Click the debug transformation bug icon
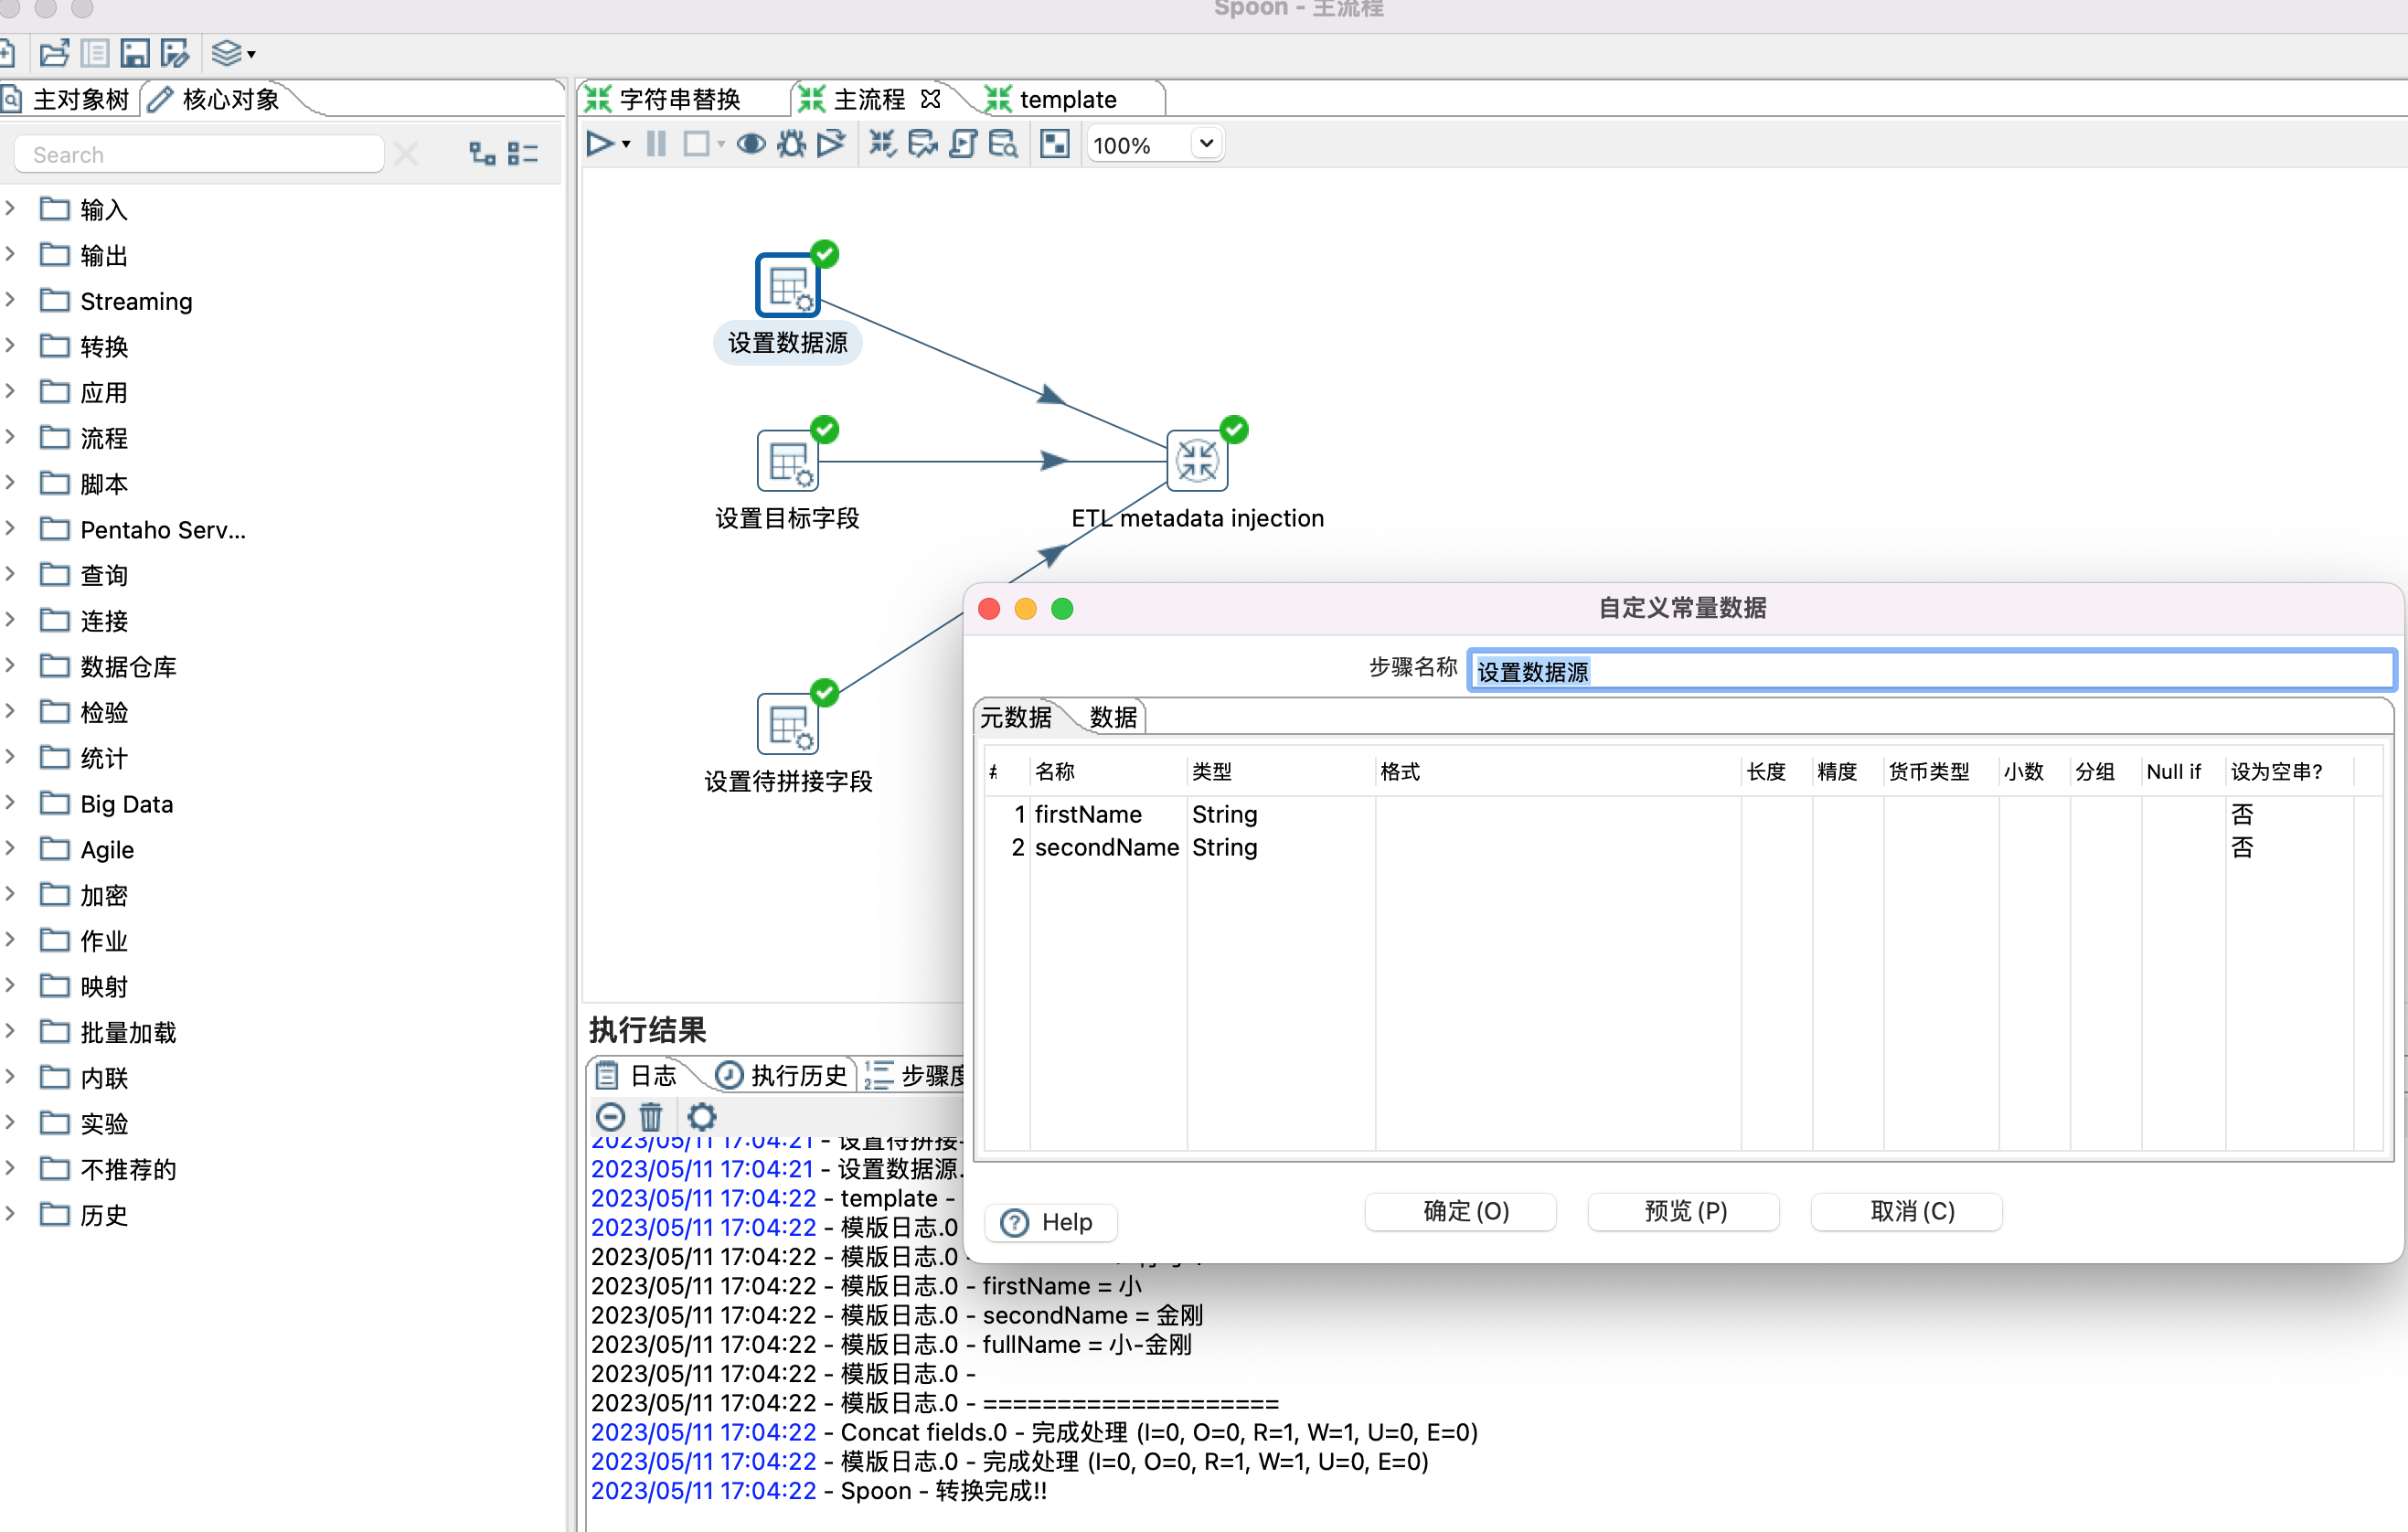The width and height of the screenshot is (2408, 1532). pyautogui.click(x=791, y=145)
